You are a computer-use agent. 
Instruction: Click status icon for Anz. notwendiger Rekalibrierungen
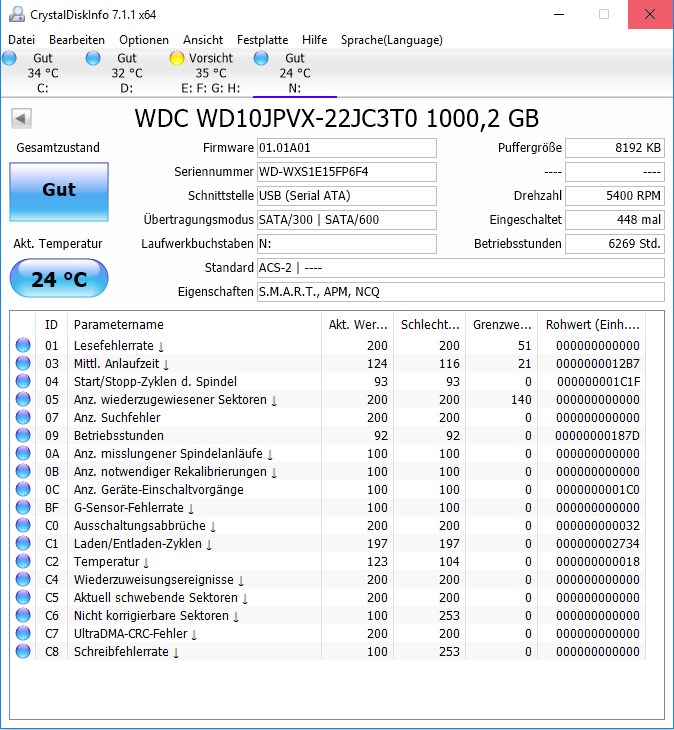(x=23, y=471)
